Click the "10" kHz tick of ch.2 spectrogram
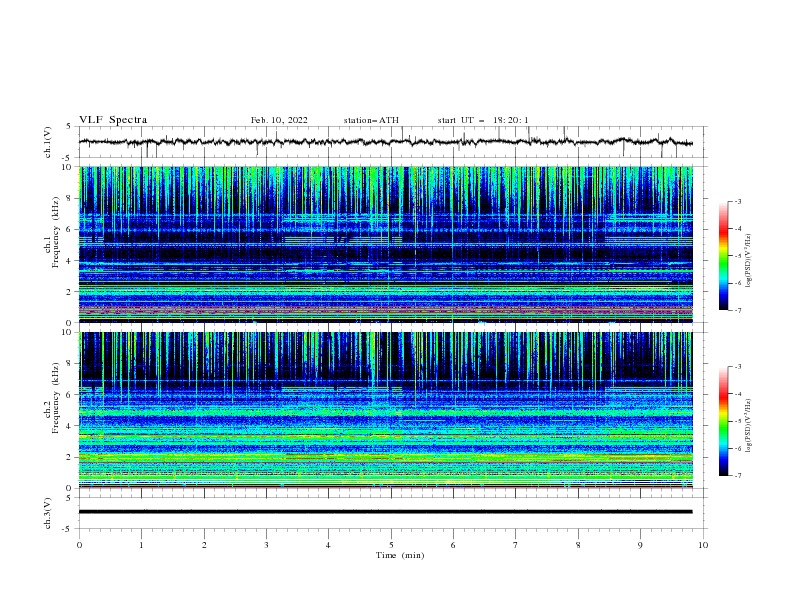 pos(68,332)
